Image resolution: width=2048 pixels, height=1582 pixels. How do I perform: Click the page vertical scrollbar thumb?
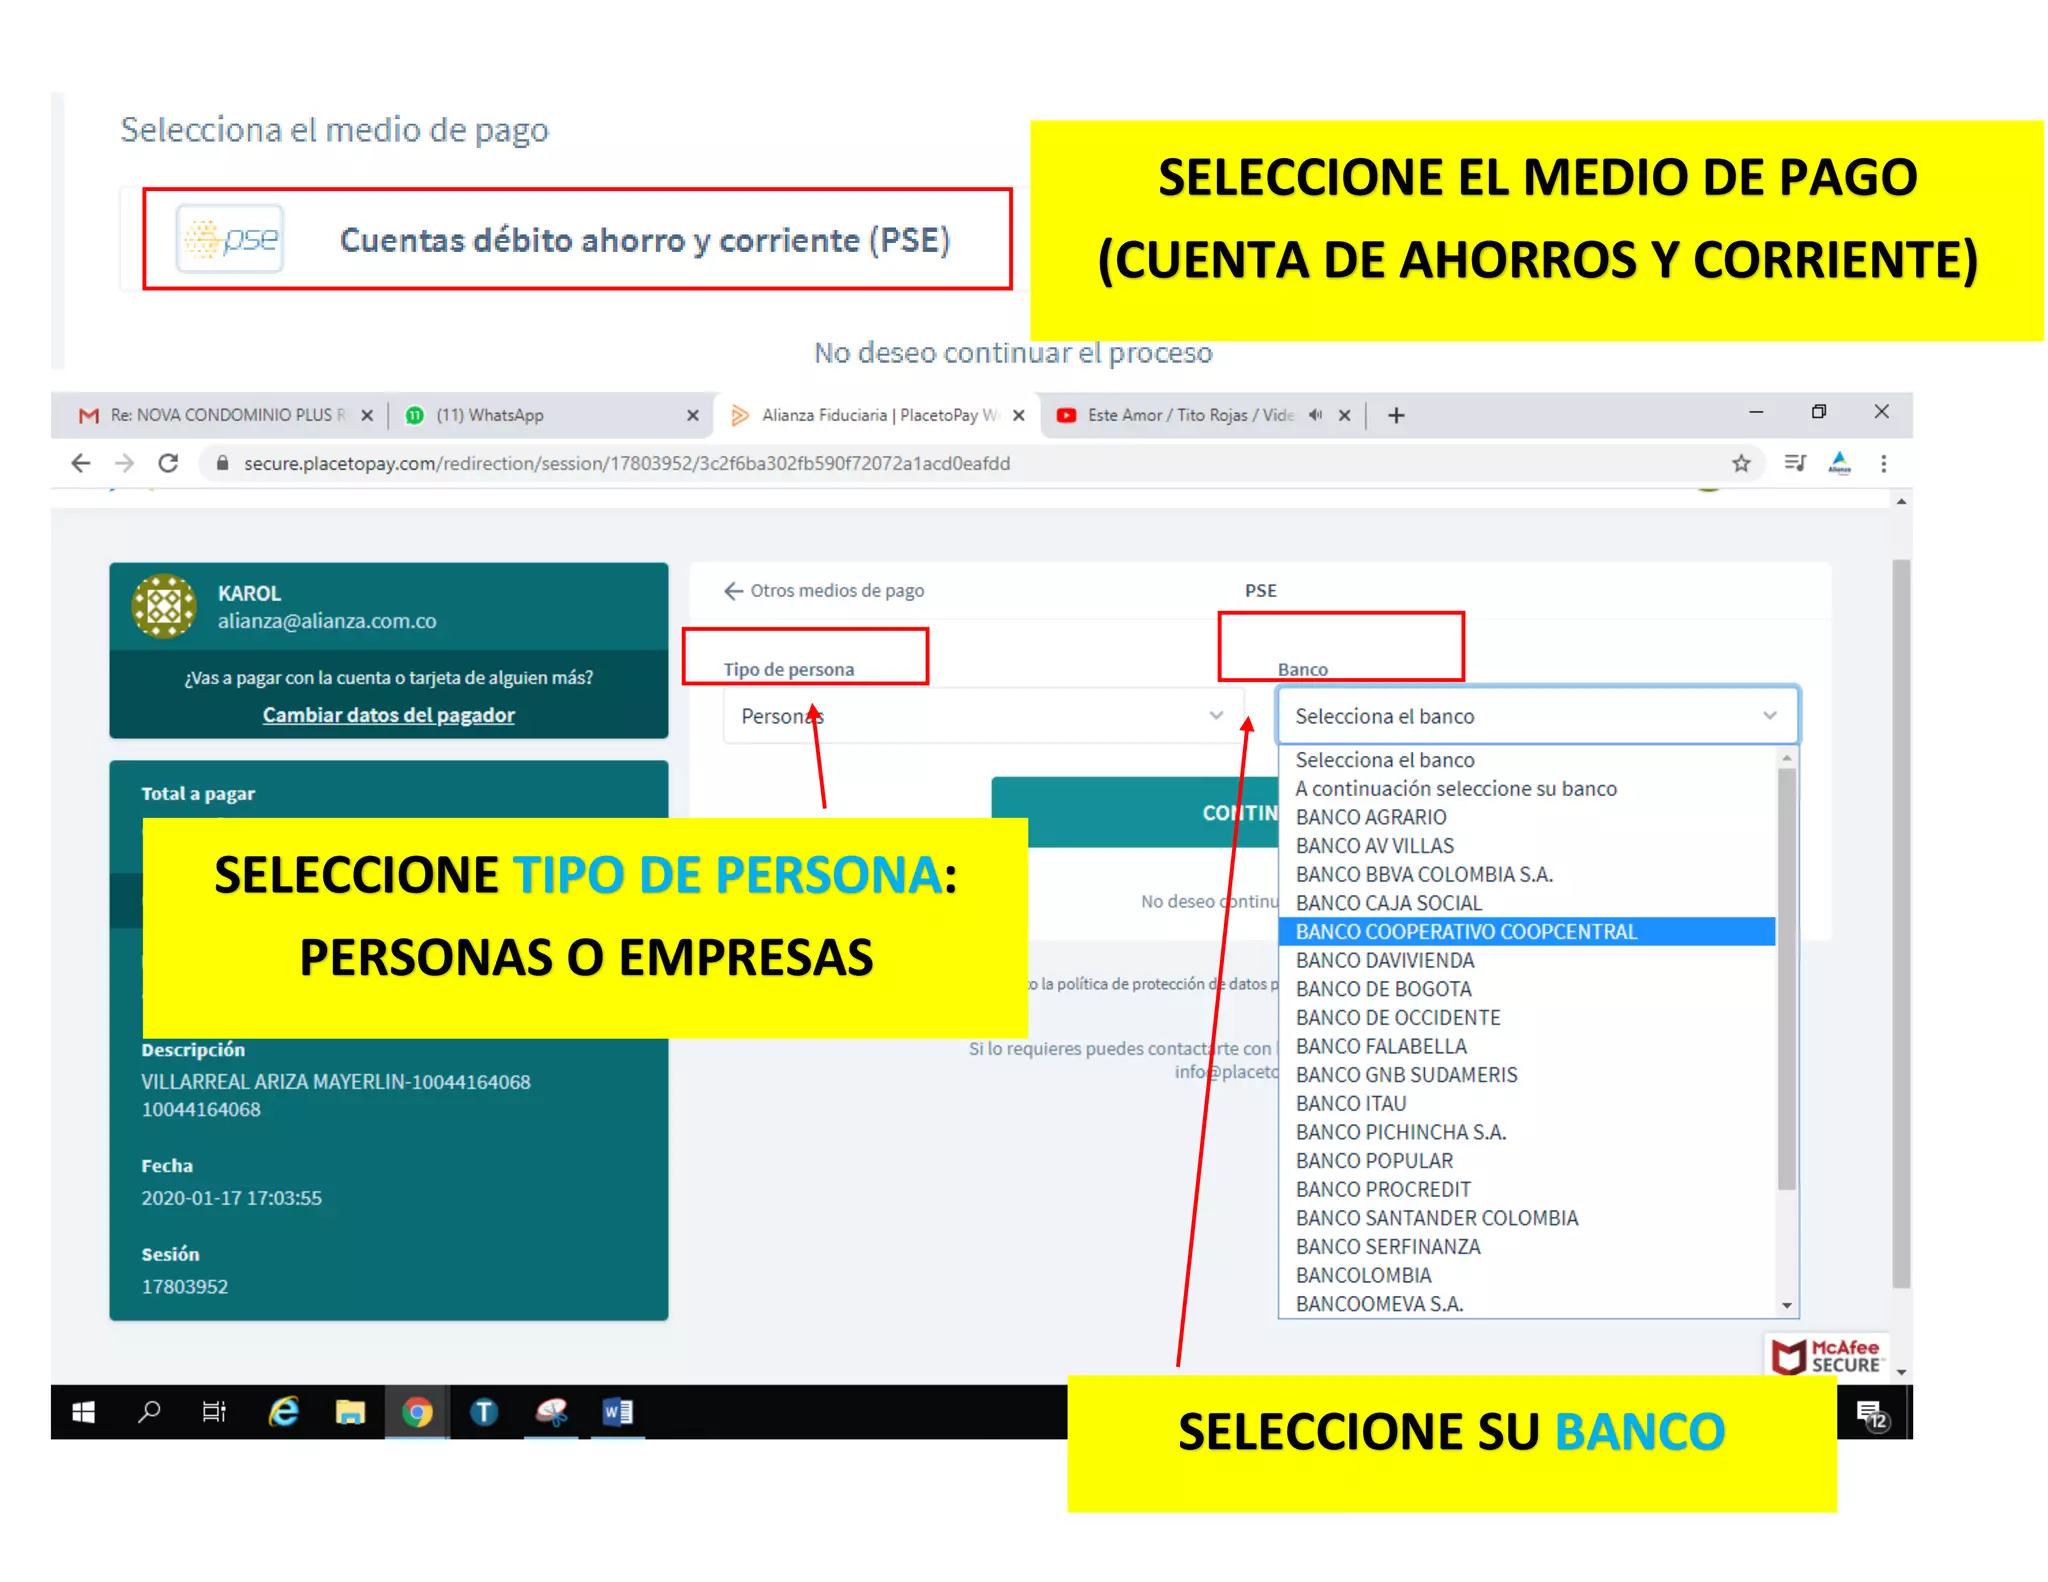1901,924
